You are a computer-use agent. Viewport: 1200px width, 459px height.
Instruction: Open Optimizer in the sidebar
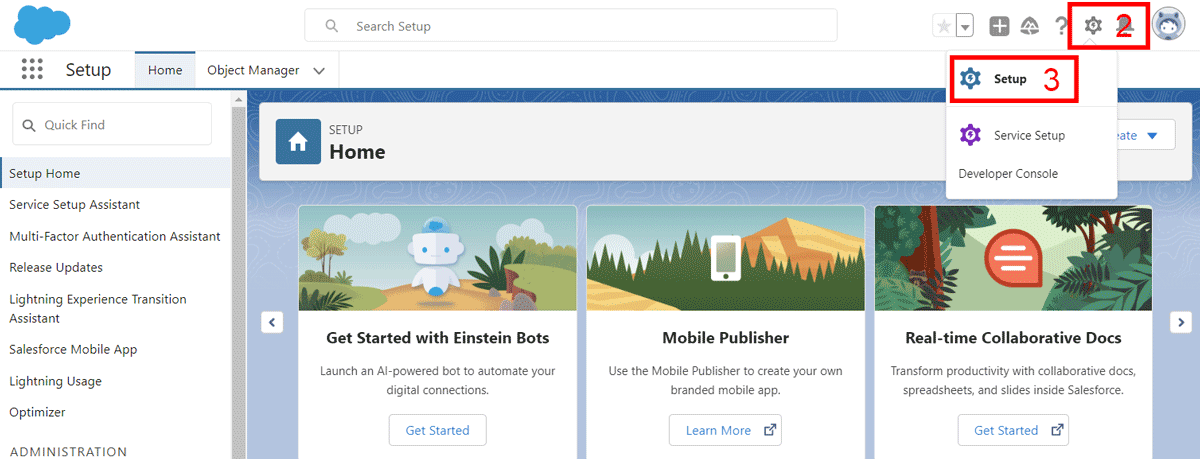click(x=37, y=412)
